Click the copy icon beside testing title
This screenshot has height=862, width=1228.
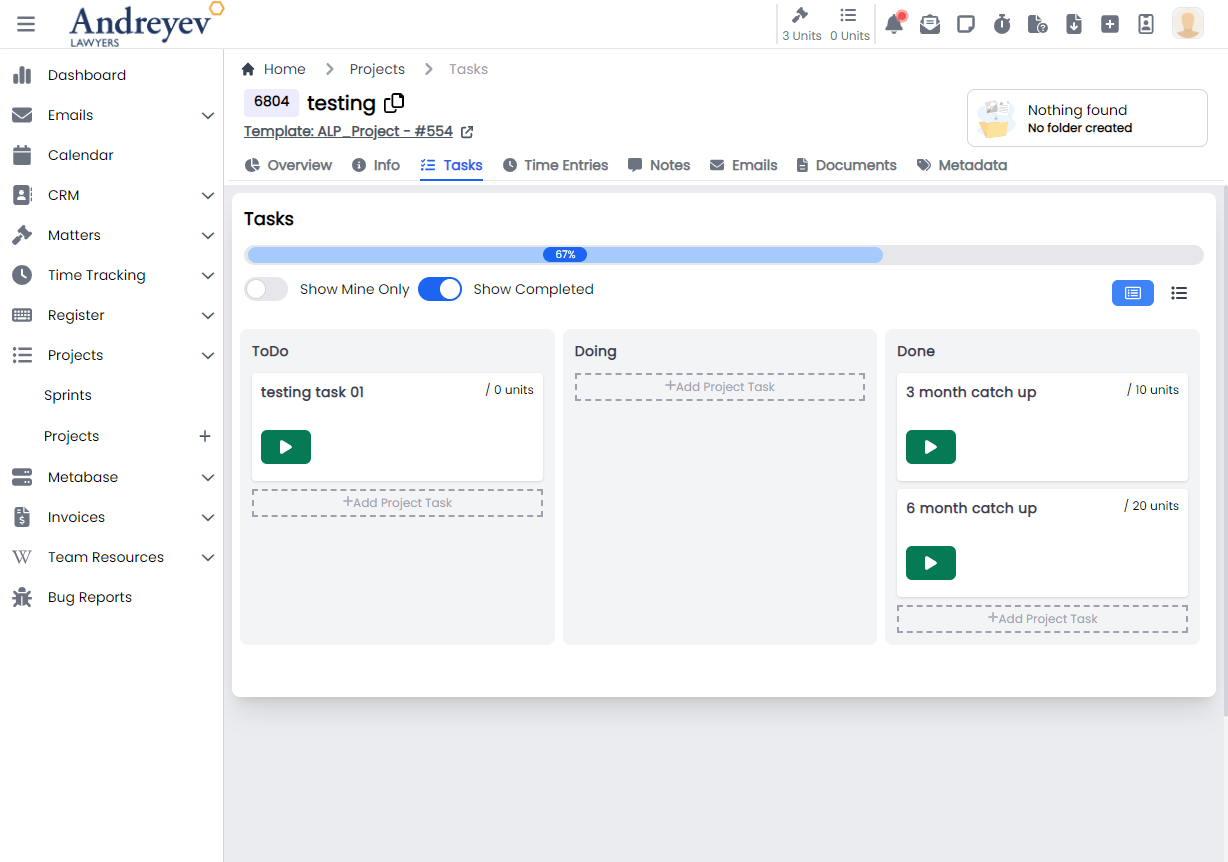point(395,102)
